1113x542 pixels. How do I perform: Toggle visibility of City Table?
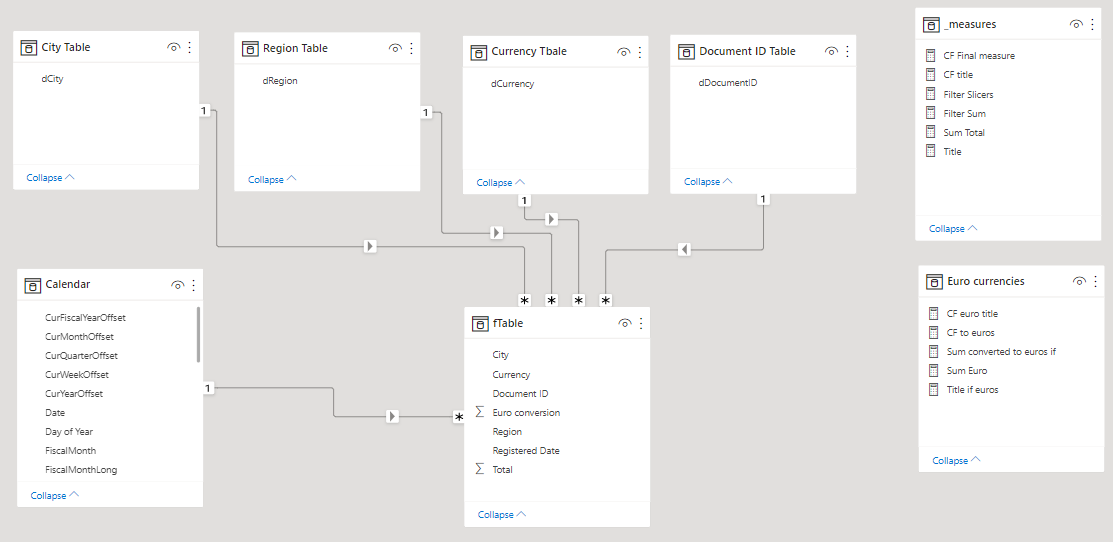coord(173,48)
